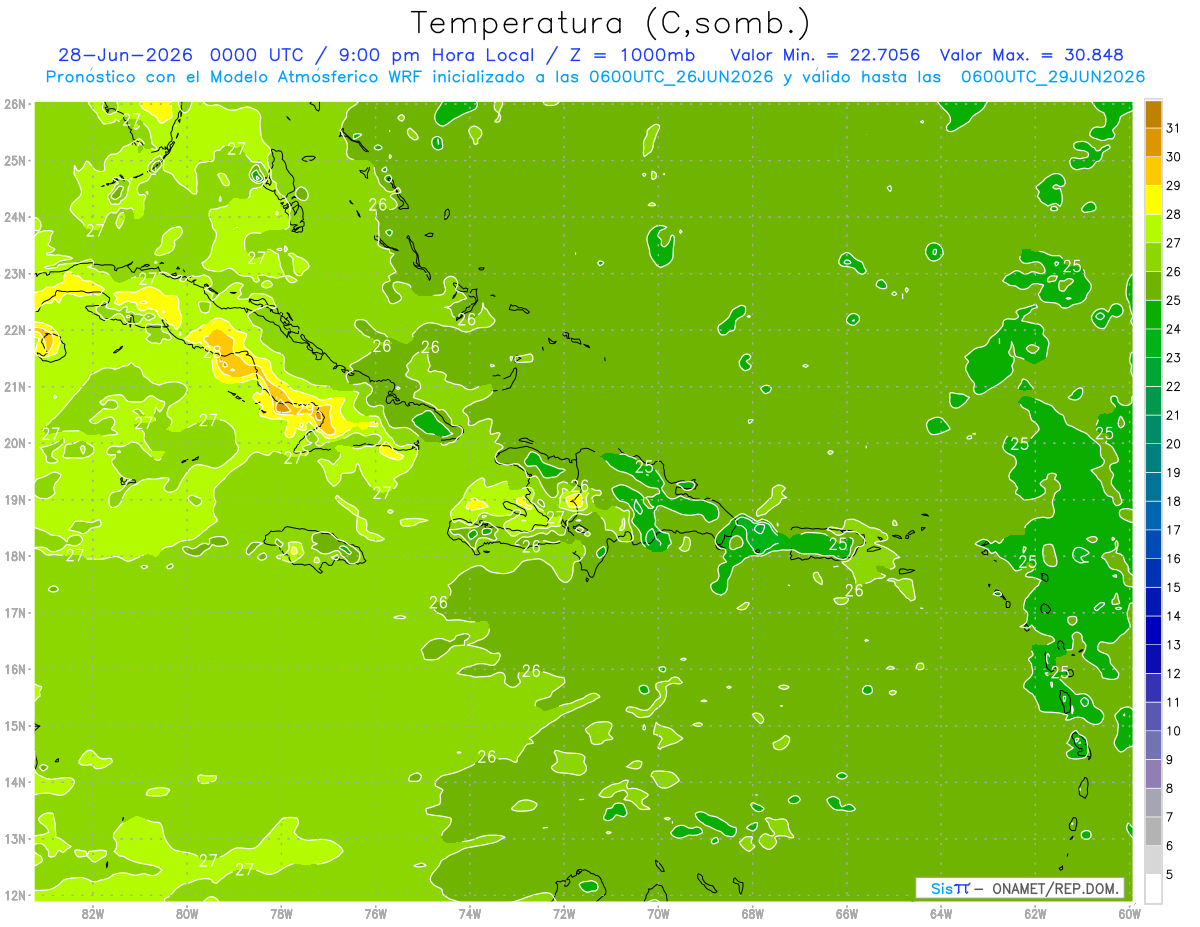Click the longitude label "70W"
This screenshot has width=1200, height=927.
[x=658, y=913]
